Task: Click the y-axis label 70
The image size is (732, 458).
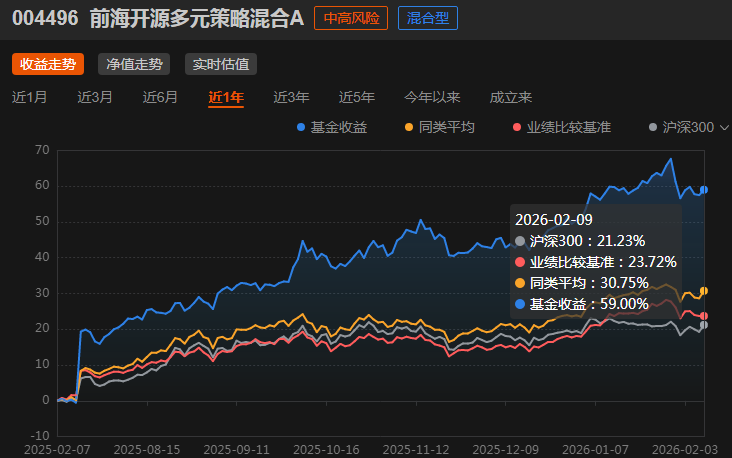Action: [42, 150]
